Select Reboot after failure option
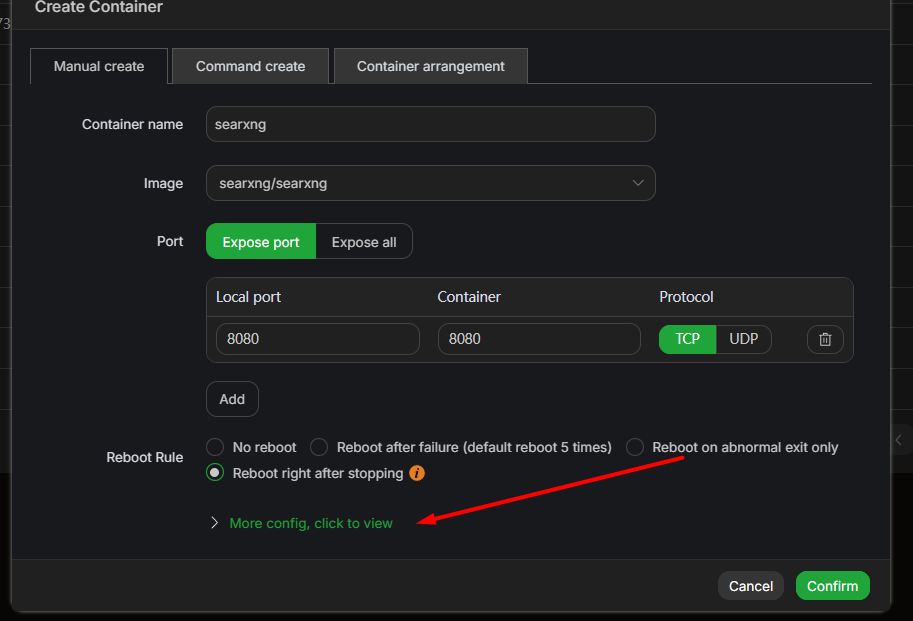This screenshot has height=621, width=913. pyautogui.click(x=319, y=447)
